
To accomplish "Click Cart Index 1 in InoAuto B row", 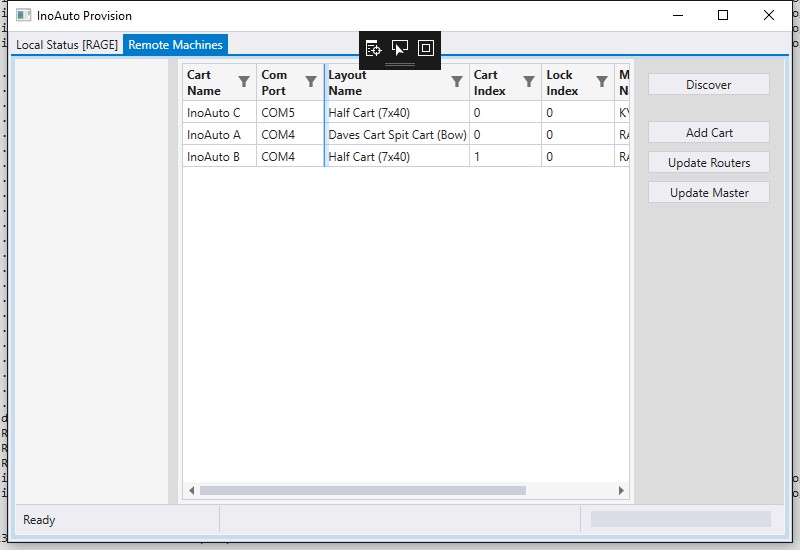I will 506,157.
